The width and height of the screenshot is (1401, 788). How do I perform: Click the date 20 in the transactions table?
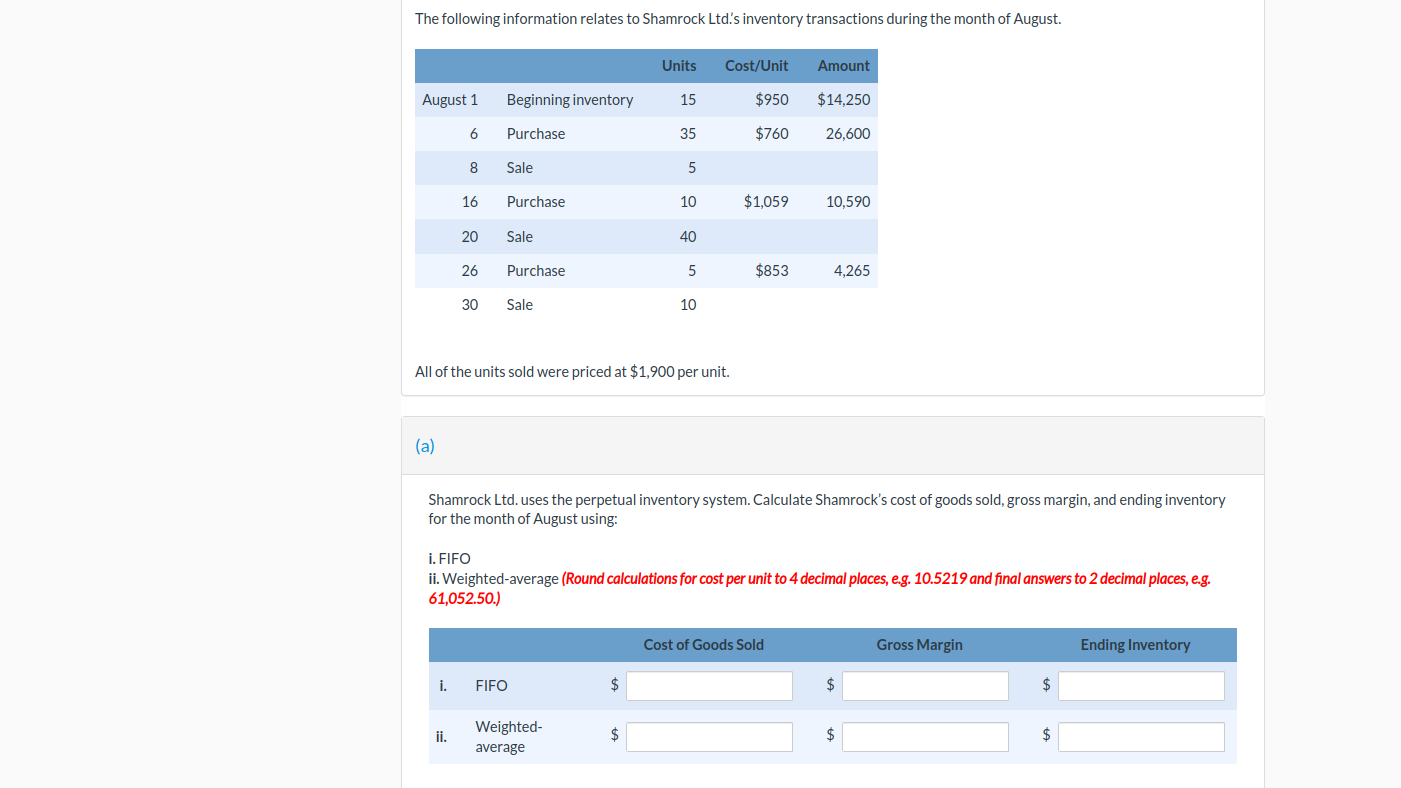[x=470, y=237]
